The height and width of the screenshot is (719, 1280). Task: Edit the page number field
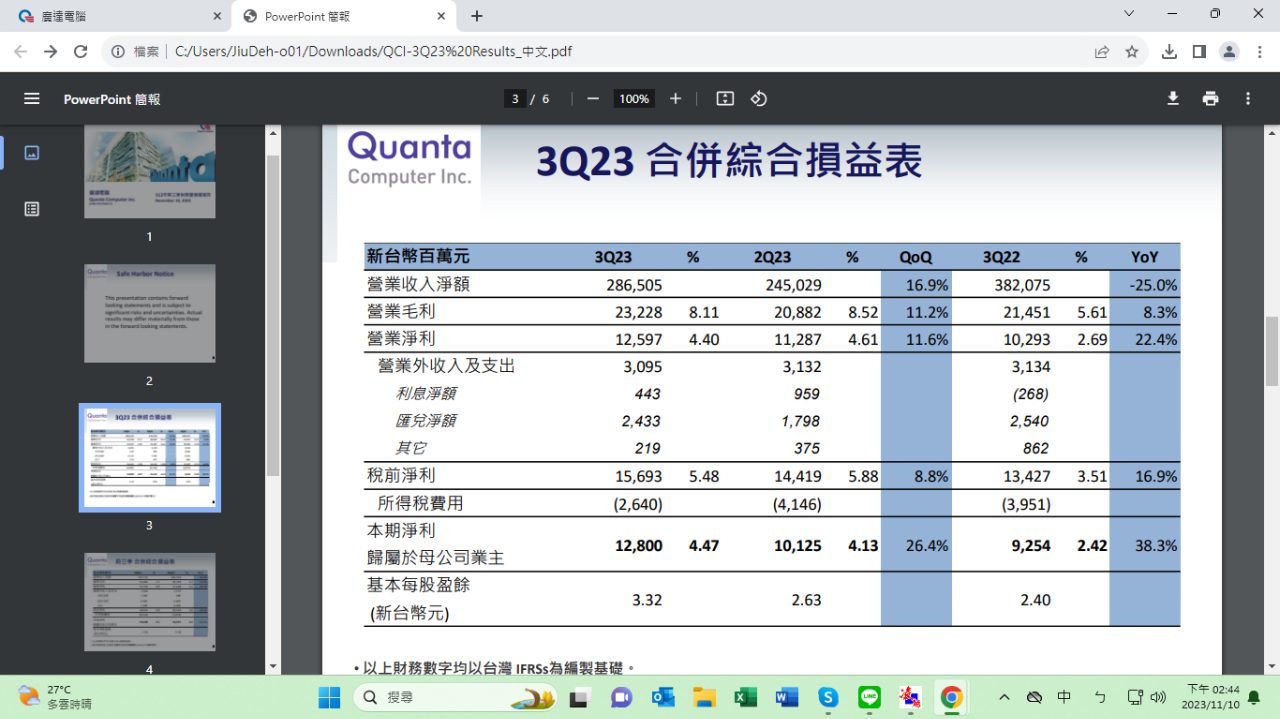(515, 99)
